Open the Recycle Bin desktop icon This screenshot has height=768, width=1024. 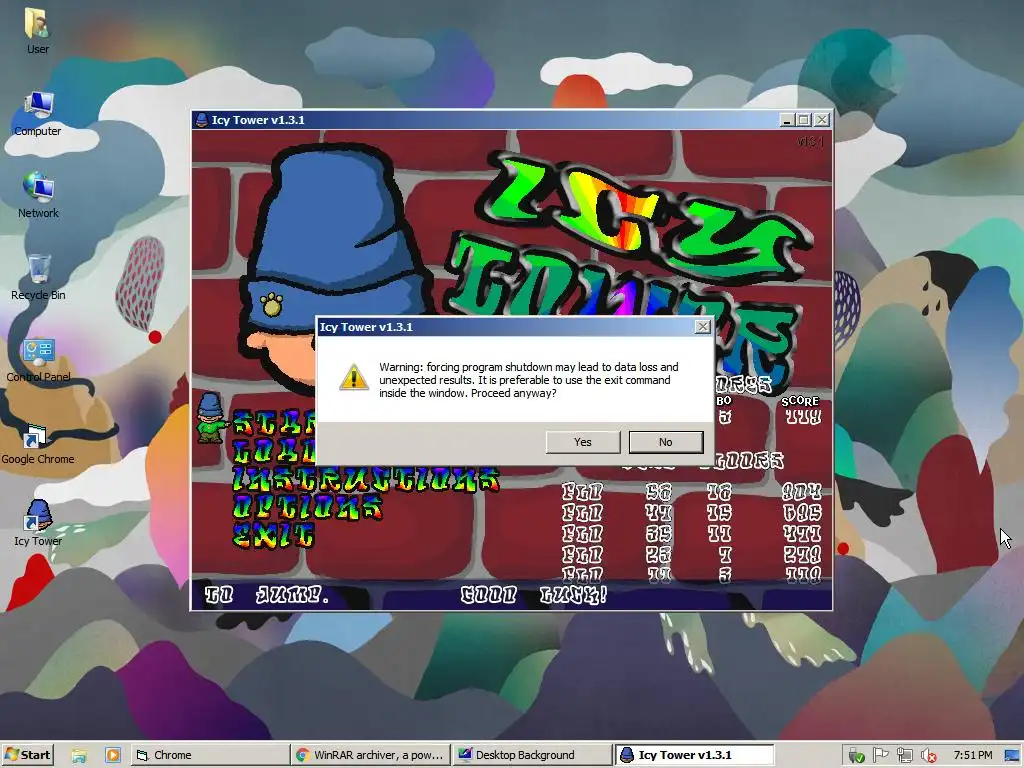[x=38, y=278]
